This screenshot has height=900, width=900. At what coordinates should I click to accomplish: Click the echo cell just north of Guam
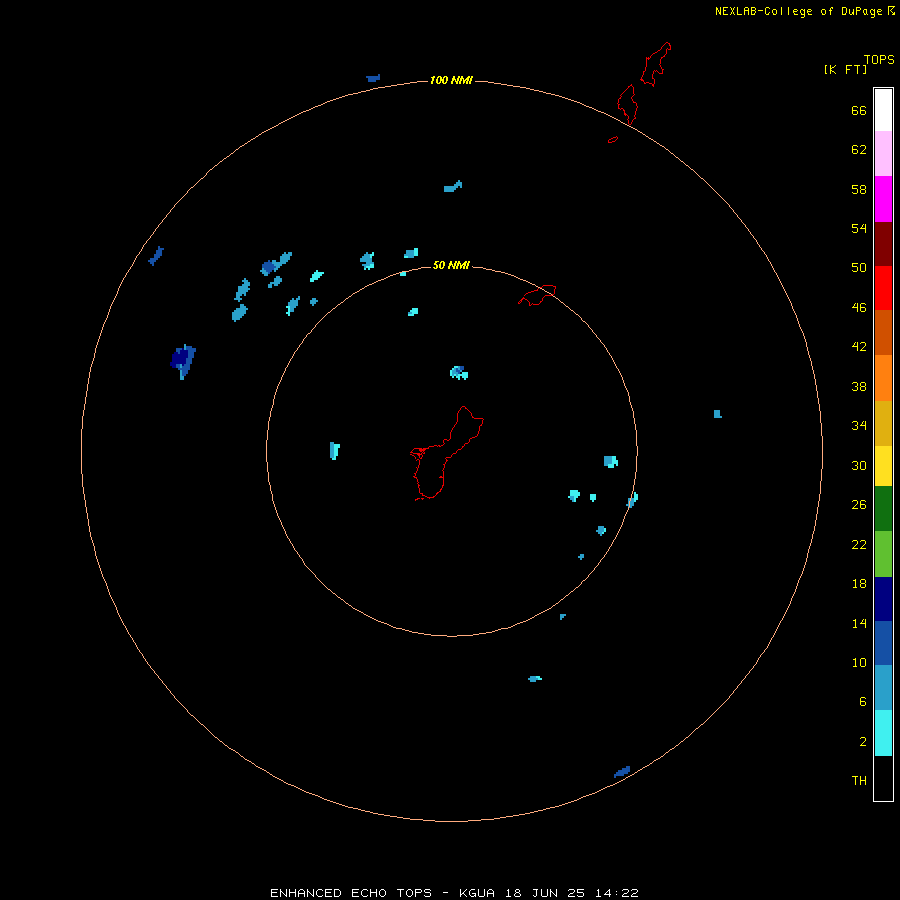pos(459,373)
